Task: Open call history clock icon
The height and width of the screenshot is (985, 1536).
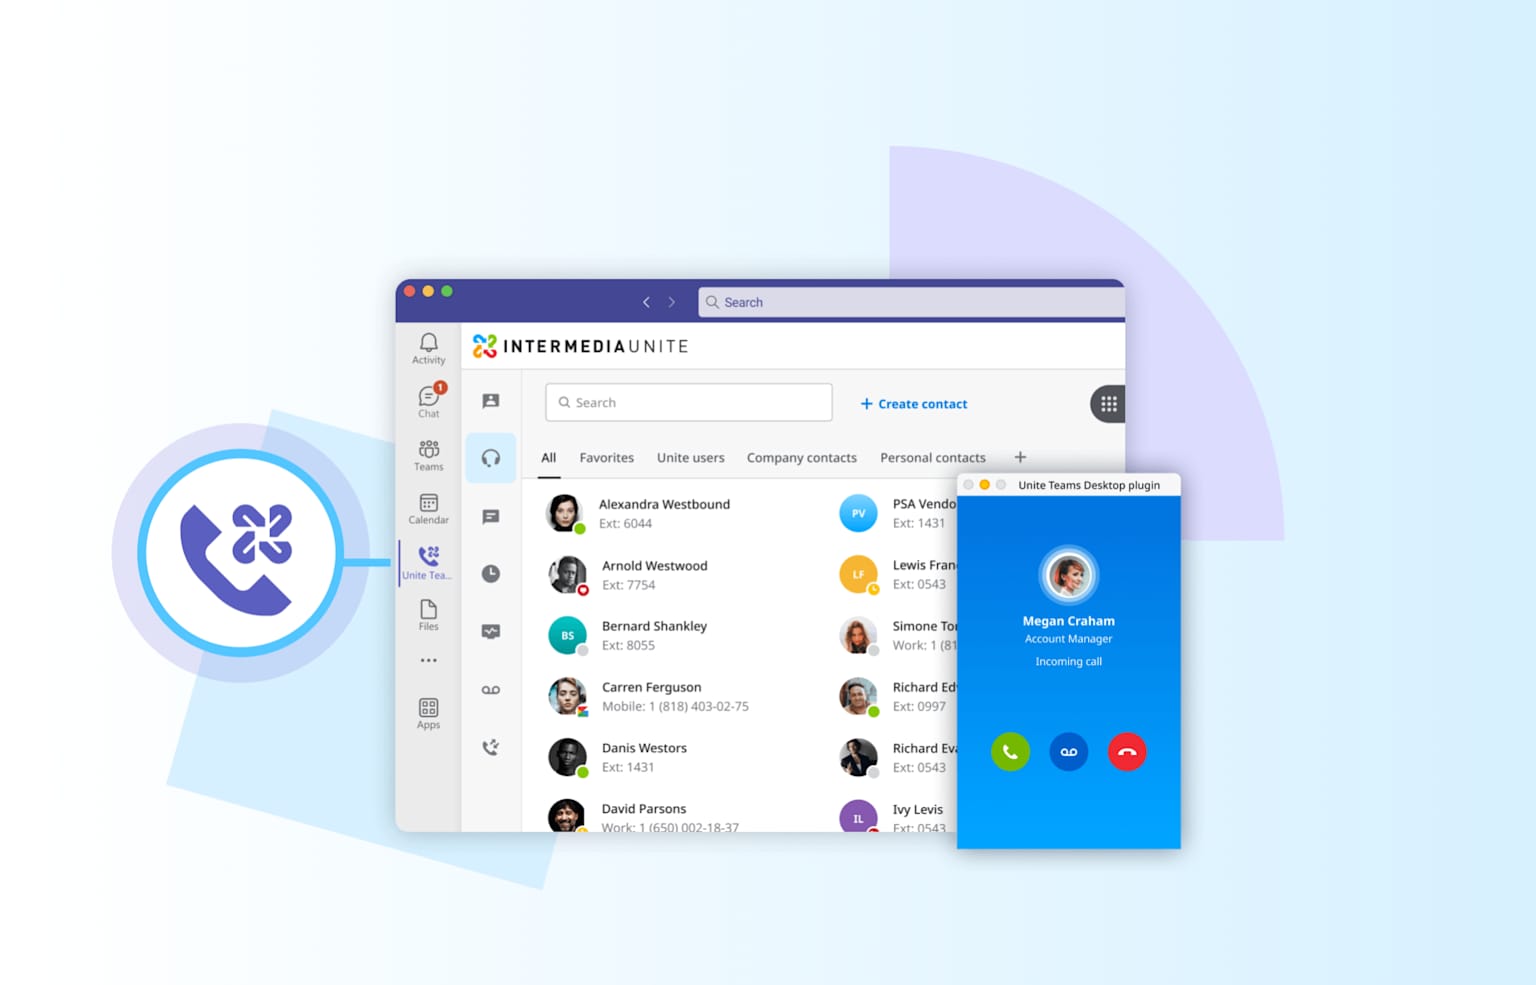Action: (491, 573)
